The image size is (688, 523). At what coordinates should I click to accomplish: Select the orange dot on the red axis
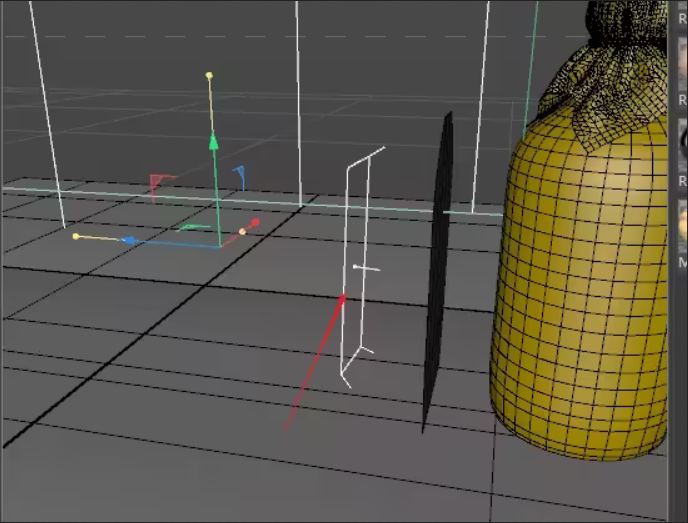coord(242,232)
